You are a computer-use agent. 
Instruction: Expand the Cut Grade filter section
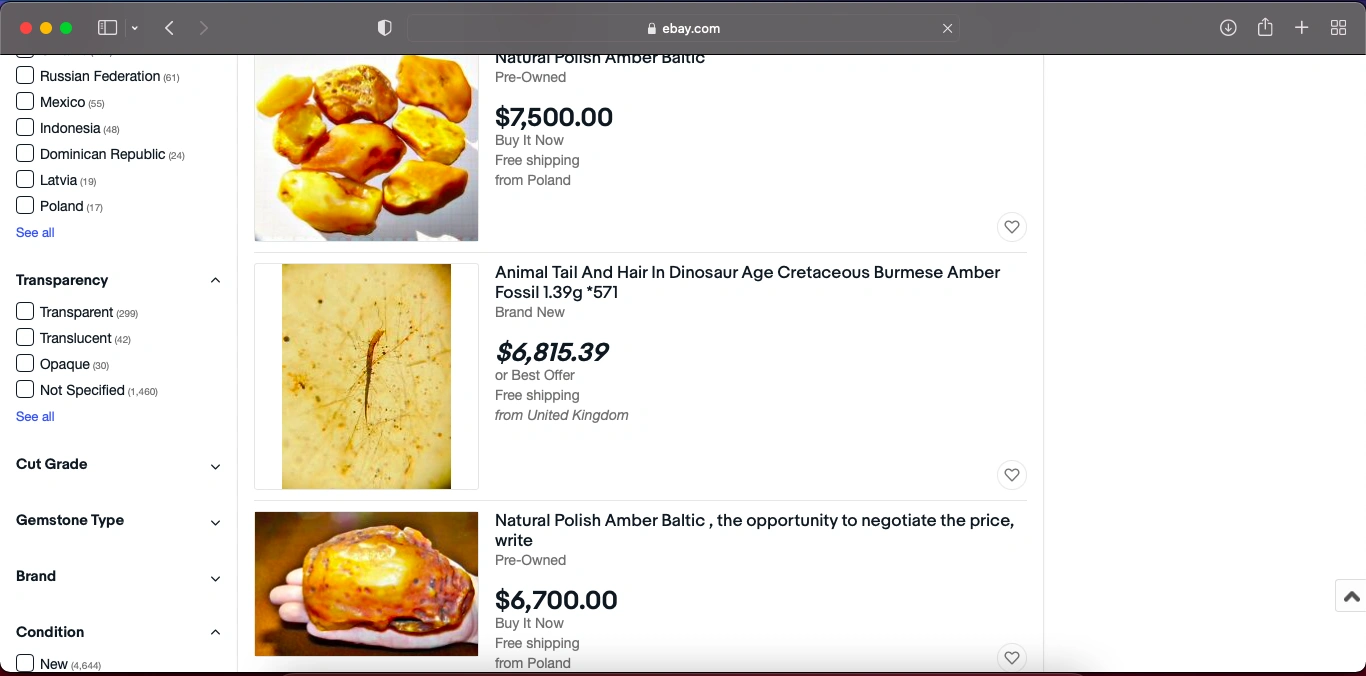(x=215, y=466)
